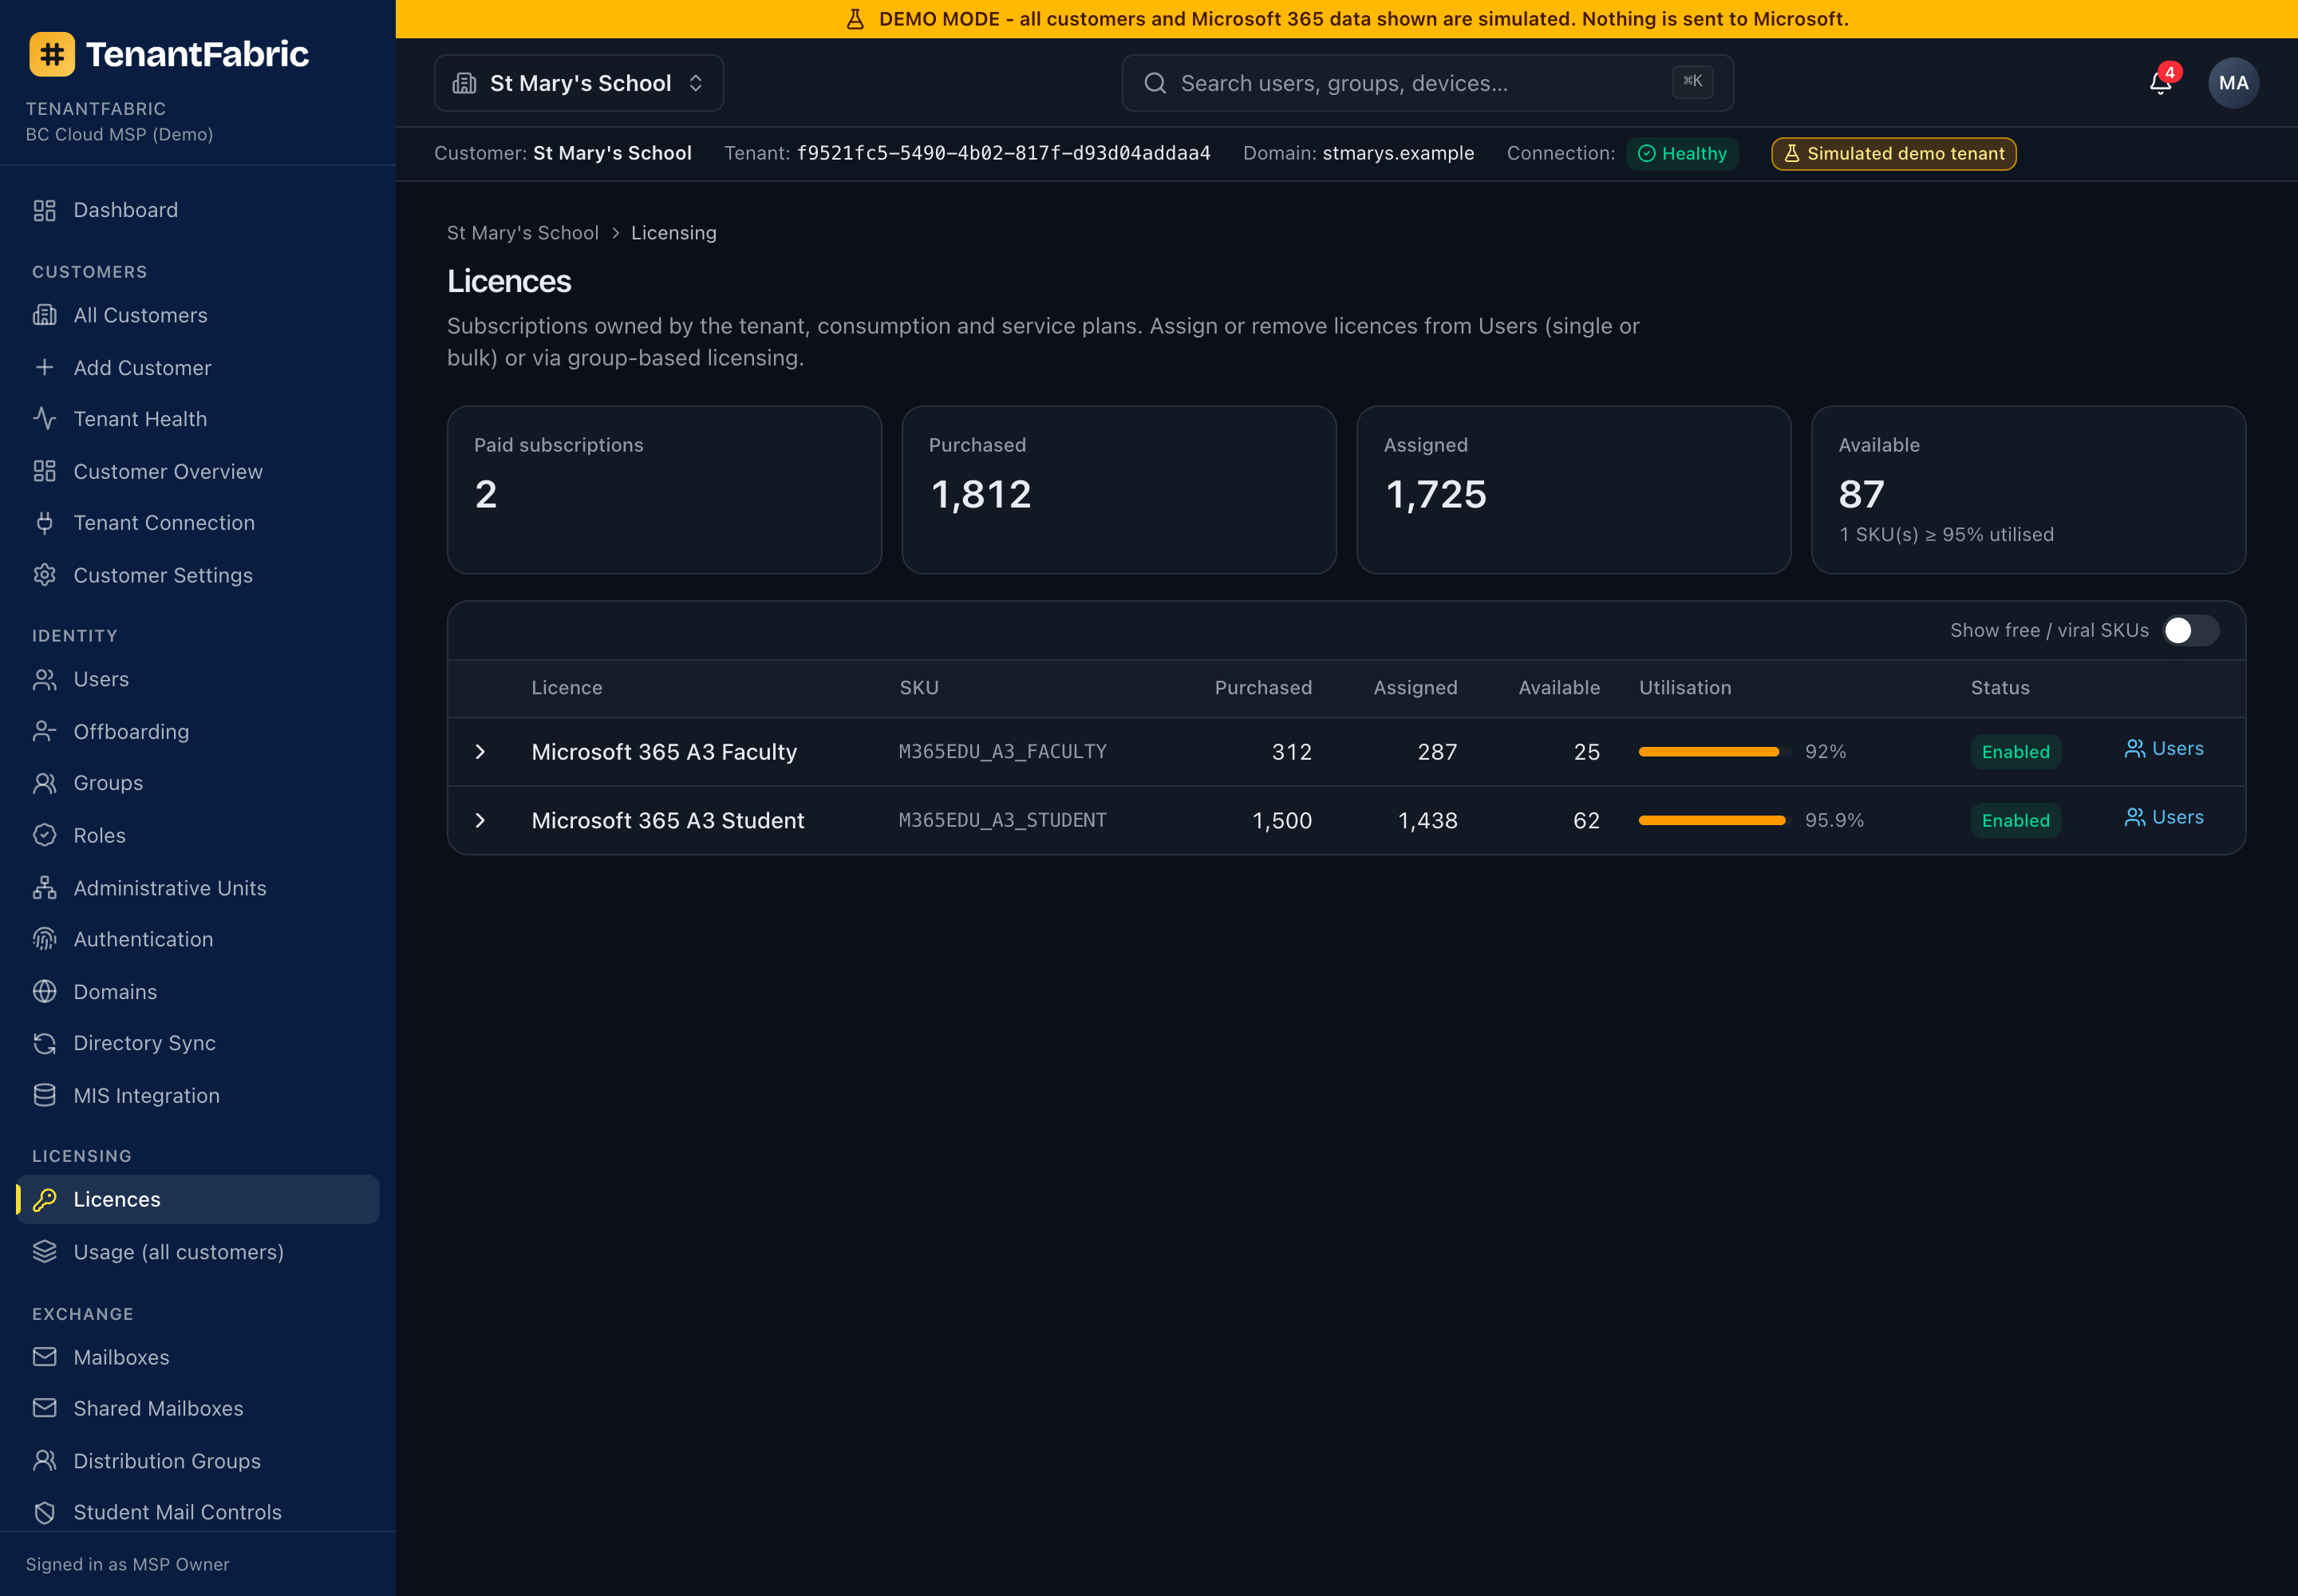
Task: Open Users link for A3 Student licence
Action: tap(2164, 818)
